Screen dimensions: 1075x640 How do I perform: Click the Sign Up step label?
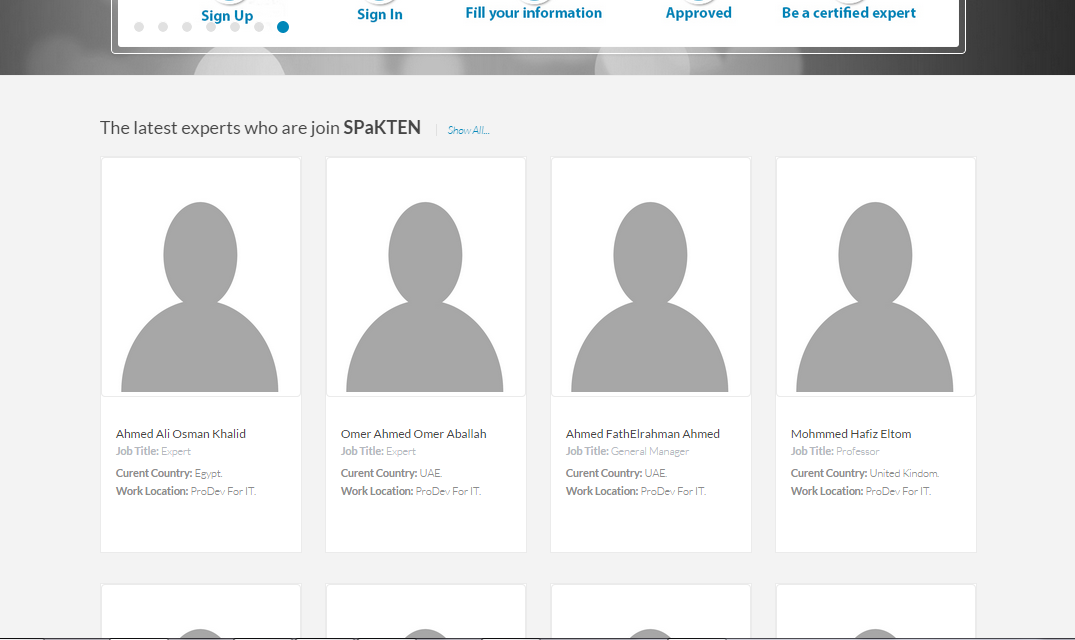pyautogui.click(x=227, y=15)
